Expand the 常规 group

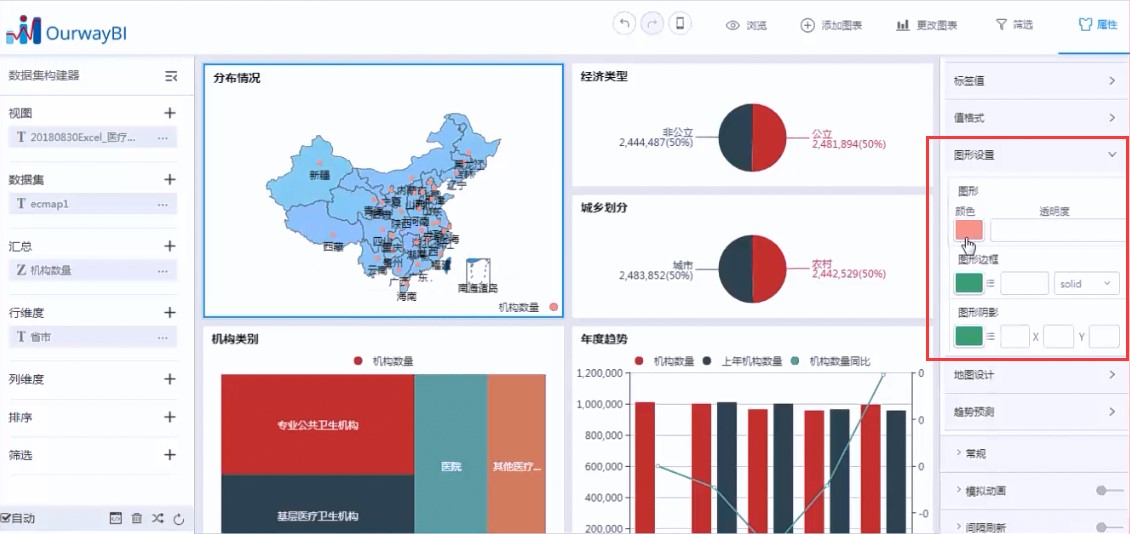970,453
